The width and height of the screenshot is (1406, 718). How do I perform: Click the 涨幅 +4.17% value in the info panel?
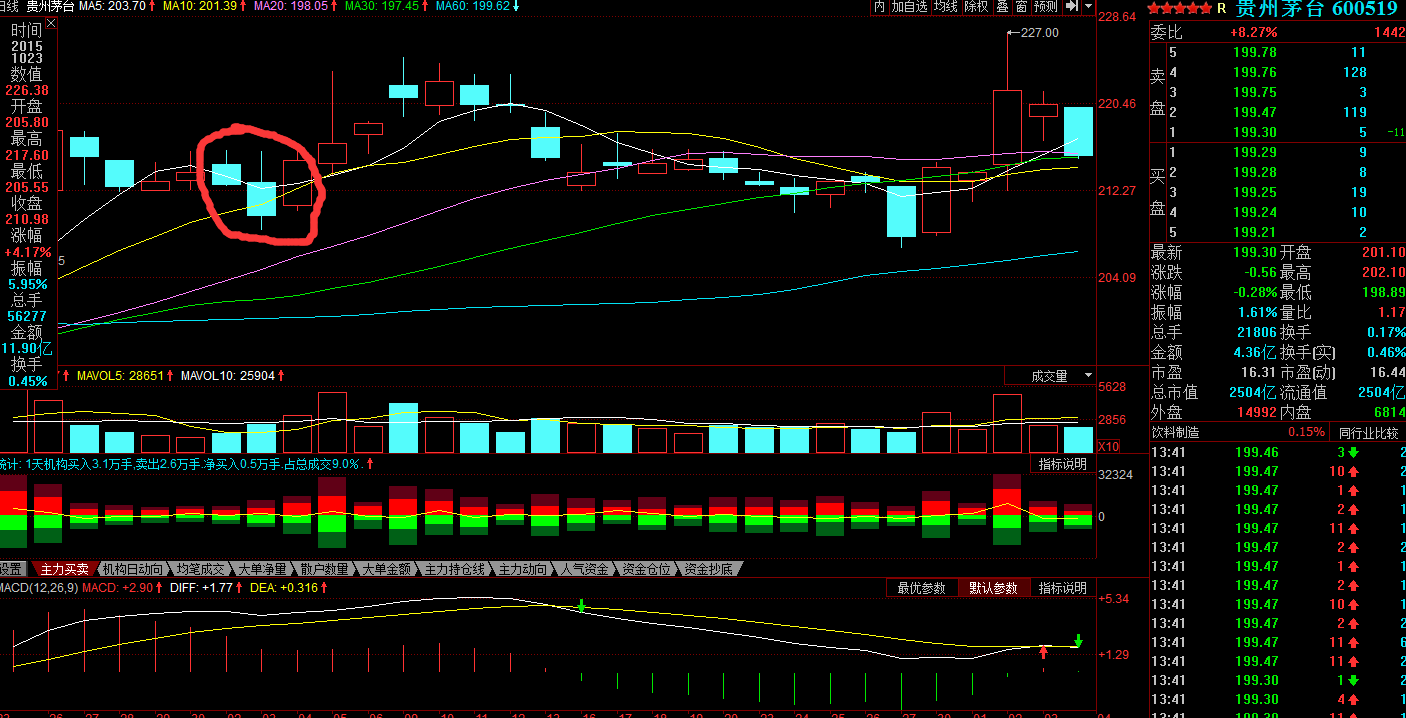tap(28, 253)
